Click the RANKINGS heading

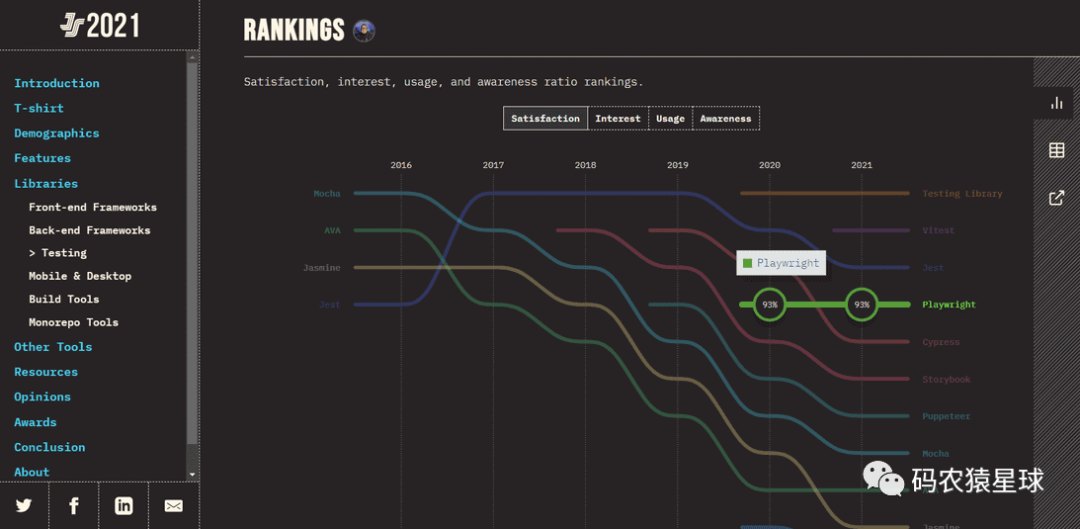(294, 30)
